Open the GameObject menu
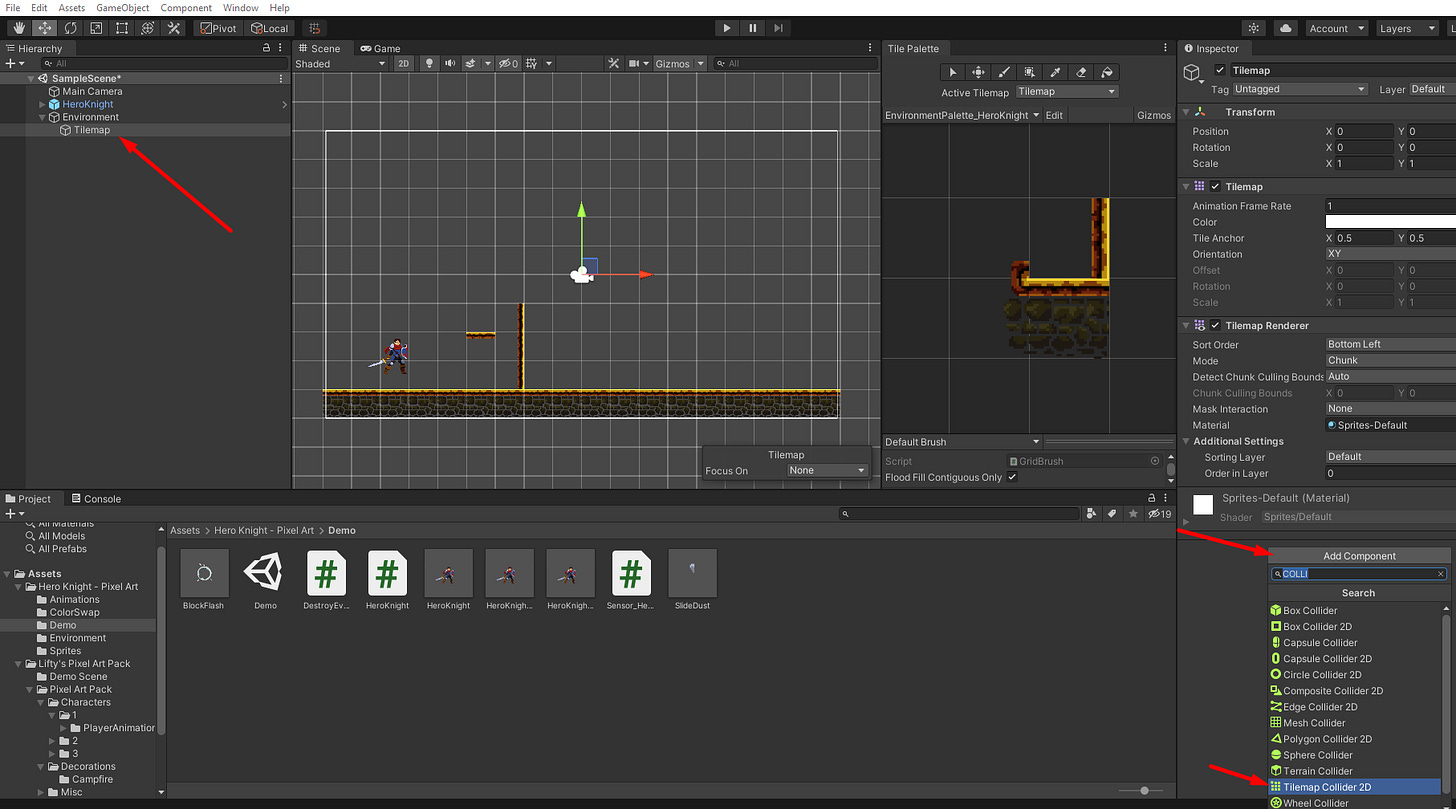Image resolution: width=1456 pixels, height=809 pixels. tap(122, 7)
